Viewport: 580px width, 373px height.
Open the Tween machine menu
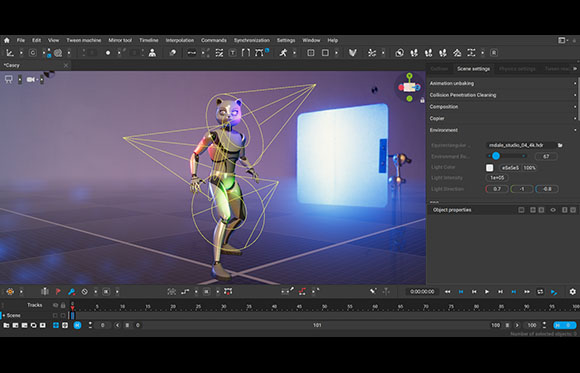(x=84, y=40)
